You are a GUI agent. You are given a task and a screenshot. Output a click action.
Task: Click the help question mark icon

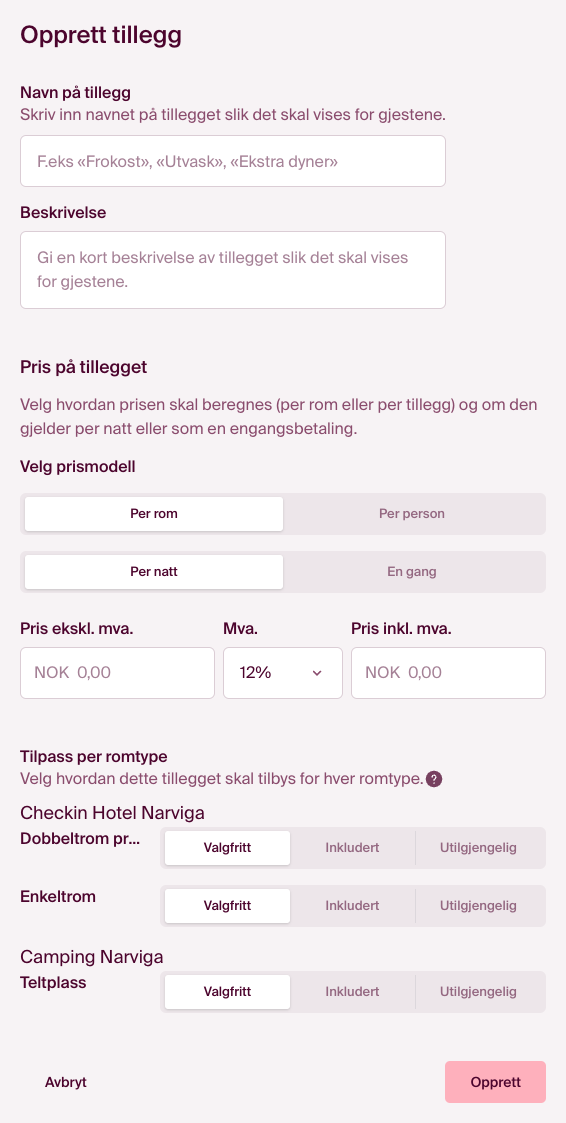pyautogui.click(x=433, y=779)
